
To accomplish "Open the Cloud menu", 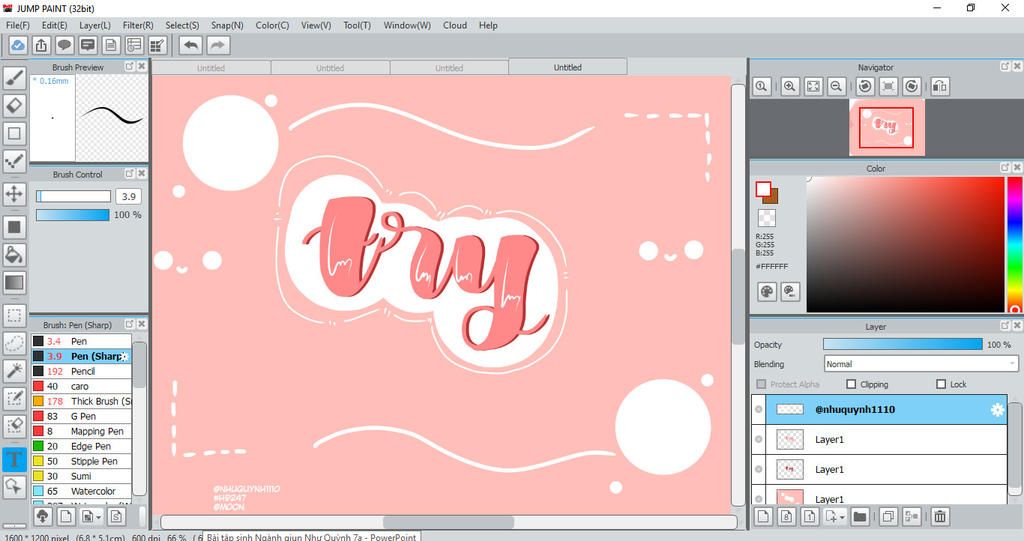I will pyautogui.click(x=455, y=25).
